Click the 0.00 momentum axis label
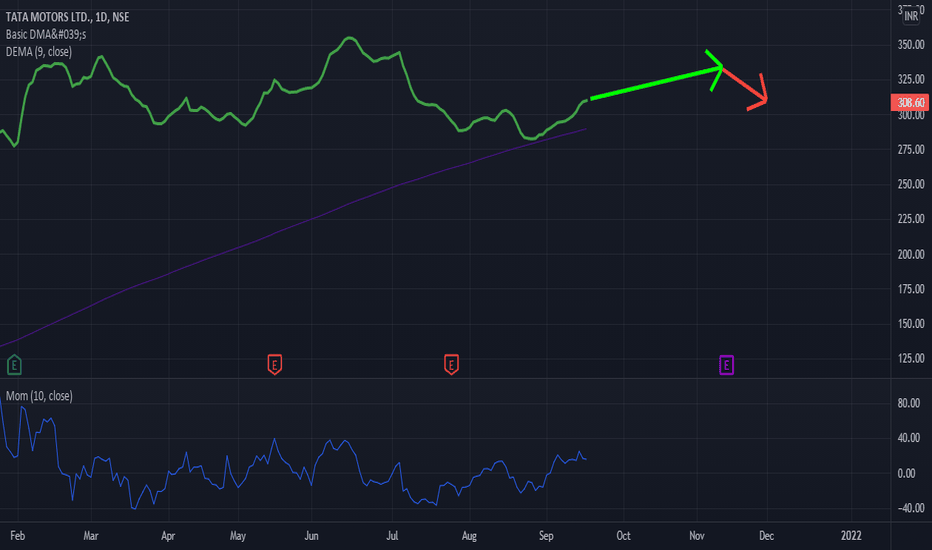This screenshot has height=550, width=932. coord(906,473)
